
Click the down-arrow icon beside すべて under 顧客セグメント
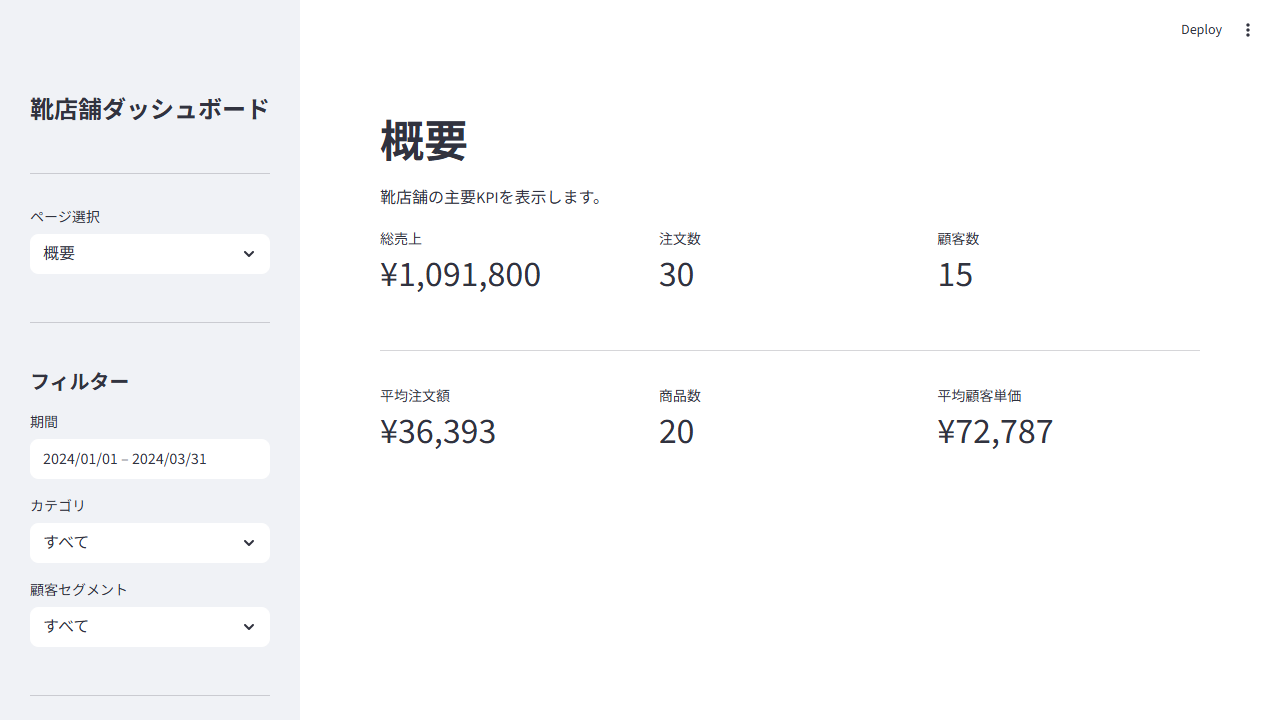(249, 626)
